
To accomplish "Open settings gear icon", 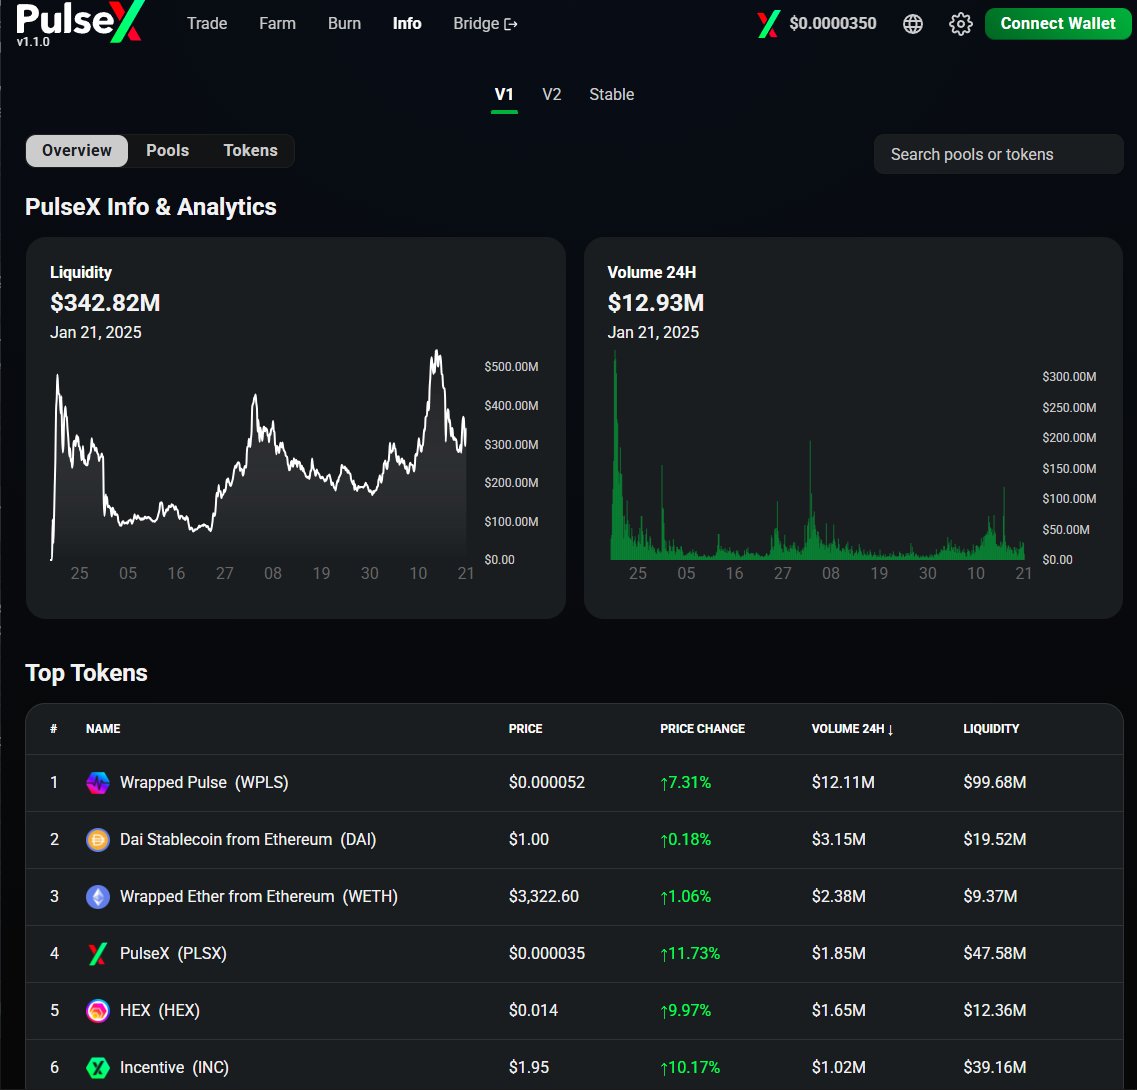I will (960, 24).
